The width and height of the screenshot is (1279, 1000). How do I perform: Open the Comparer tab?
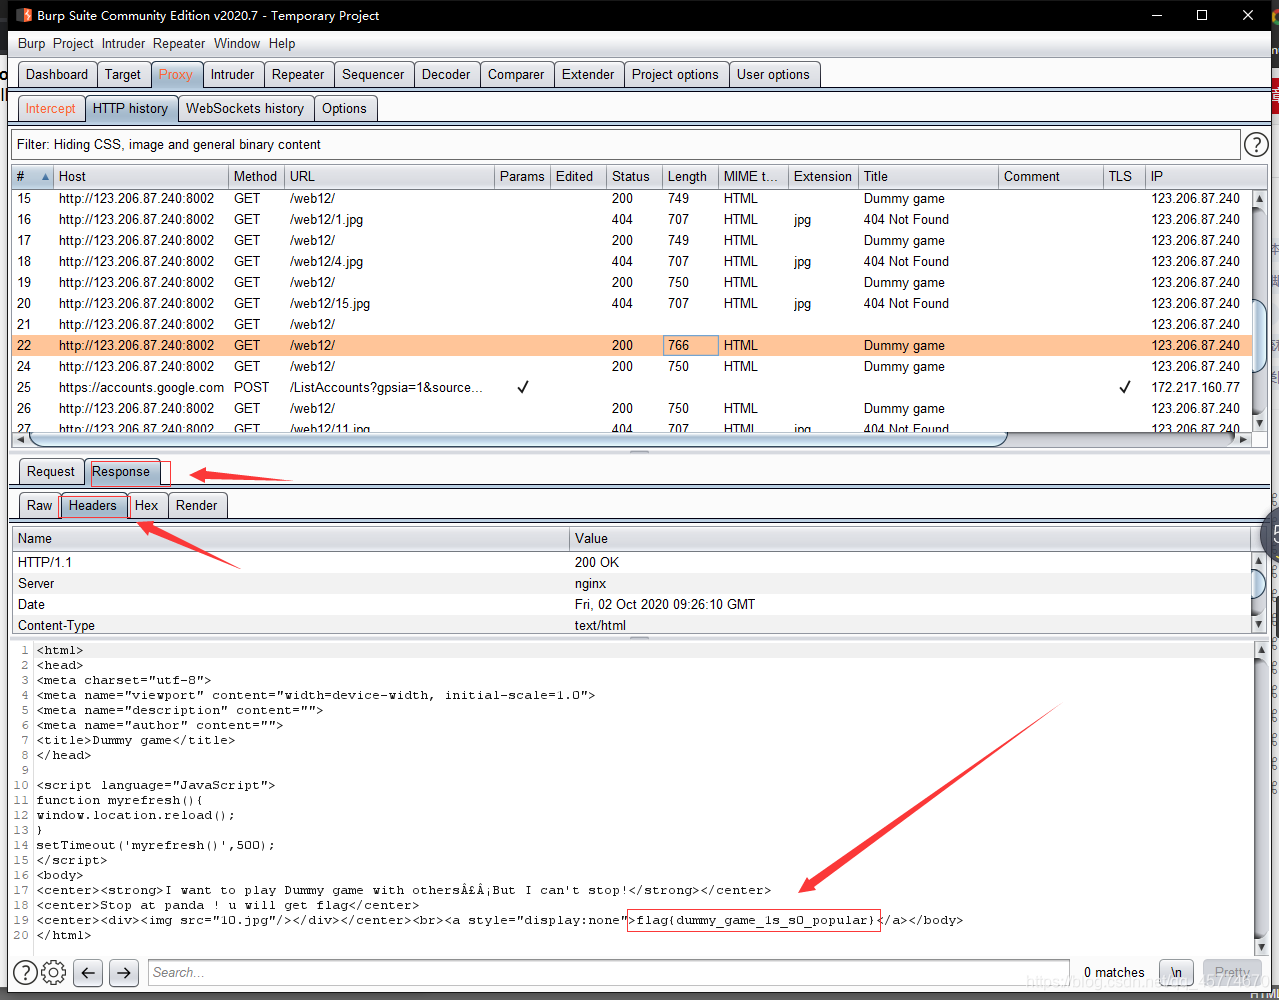coord(516,74)
